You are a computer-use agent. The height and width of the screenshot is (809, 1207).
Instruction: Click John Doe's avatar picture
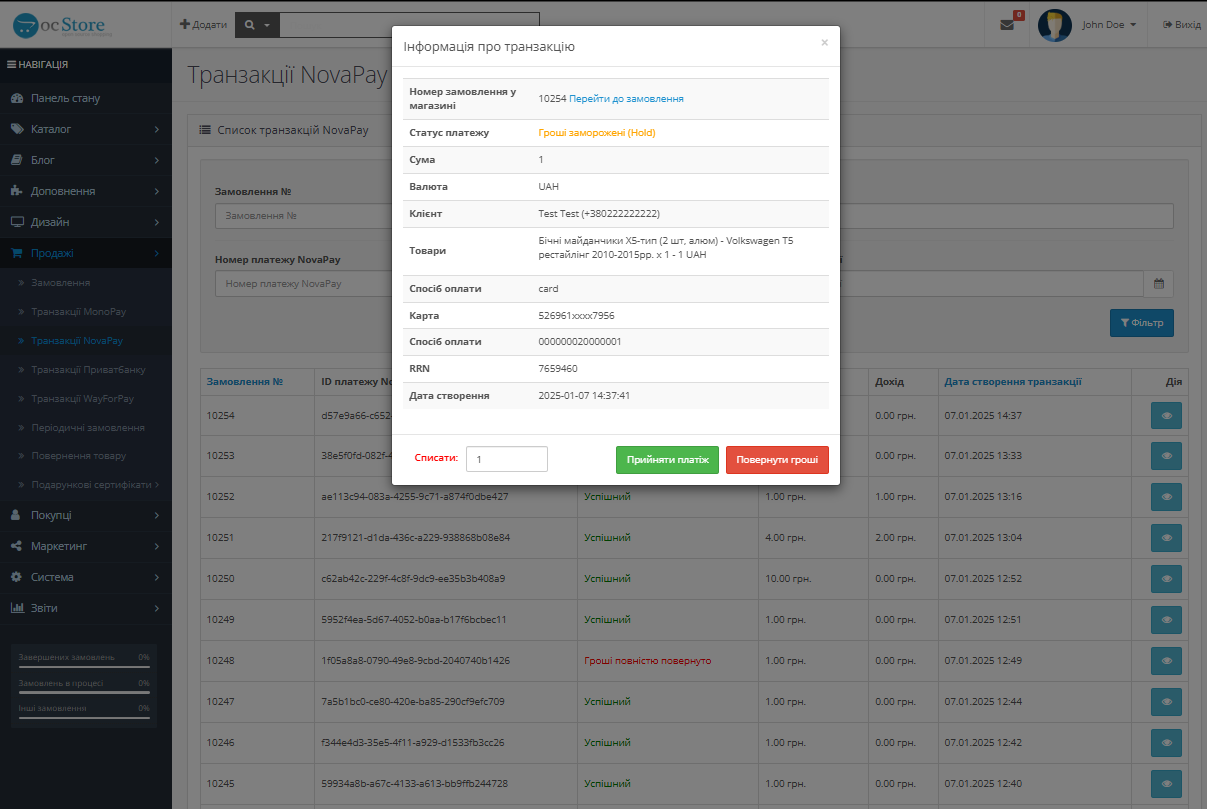[x=1055, y=25]
